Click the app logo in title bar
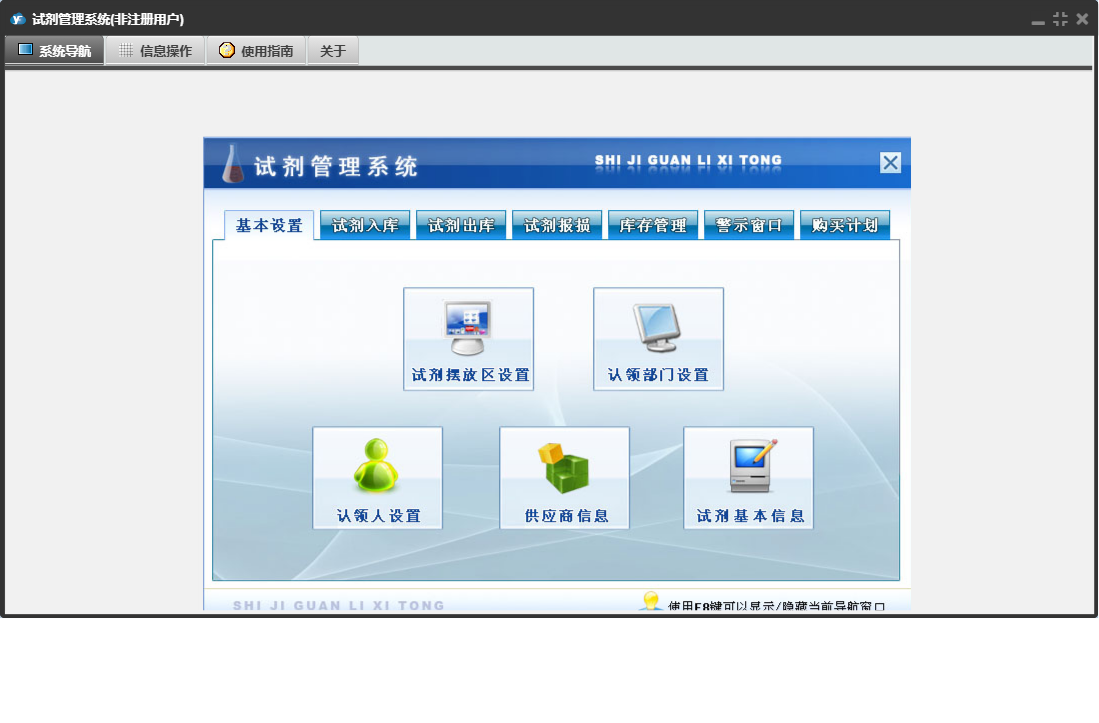Image resolution: width=1099 pixels, height=723 pixels. (x=18, y=19)
